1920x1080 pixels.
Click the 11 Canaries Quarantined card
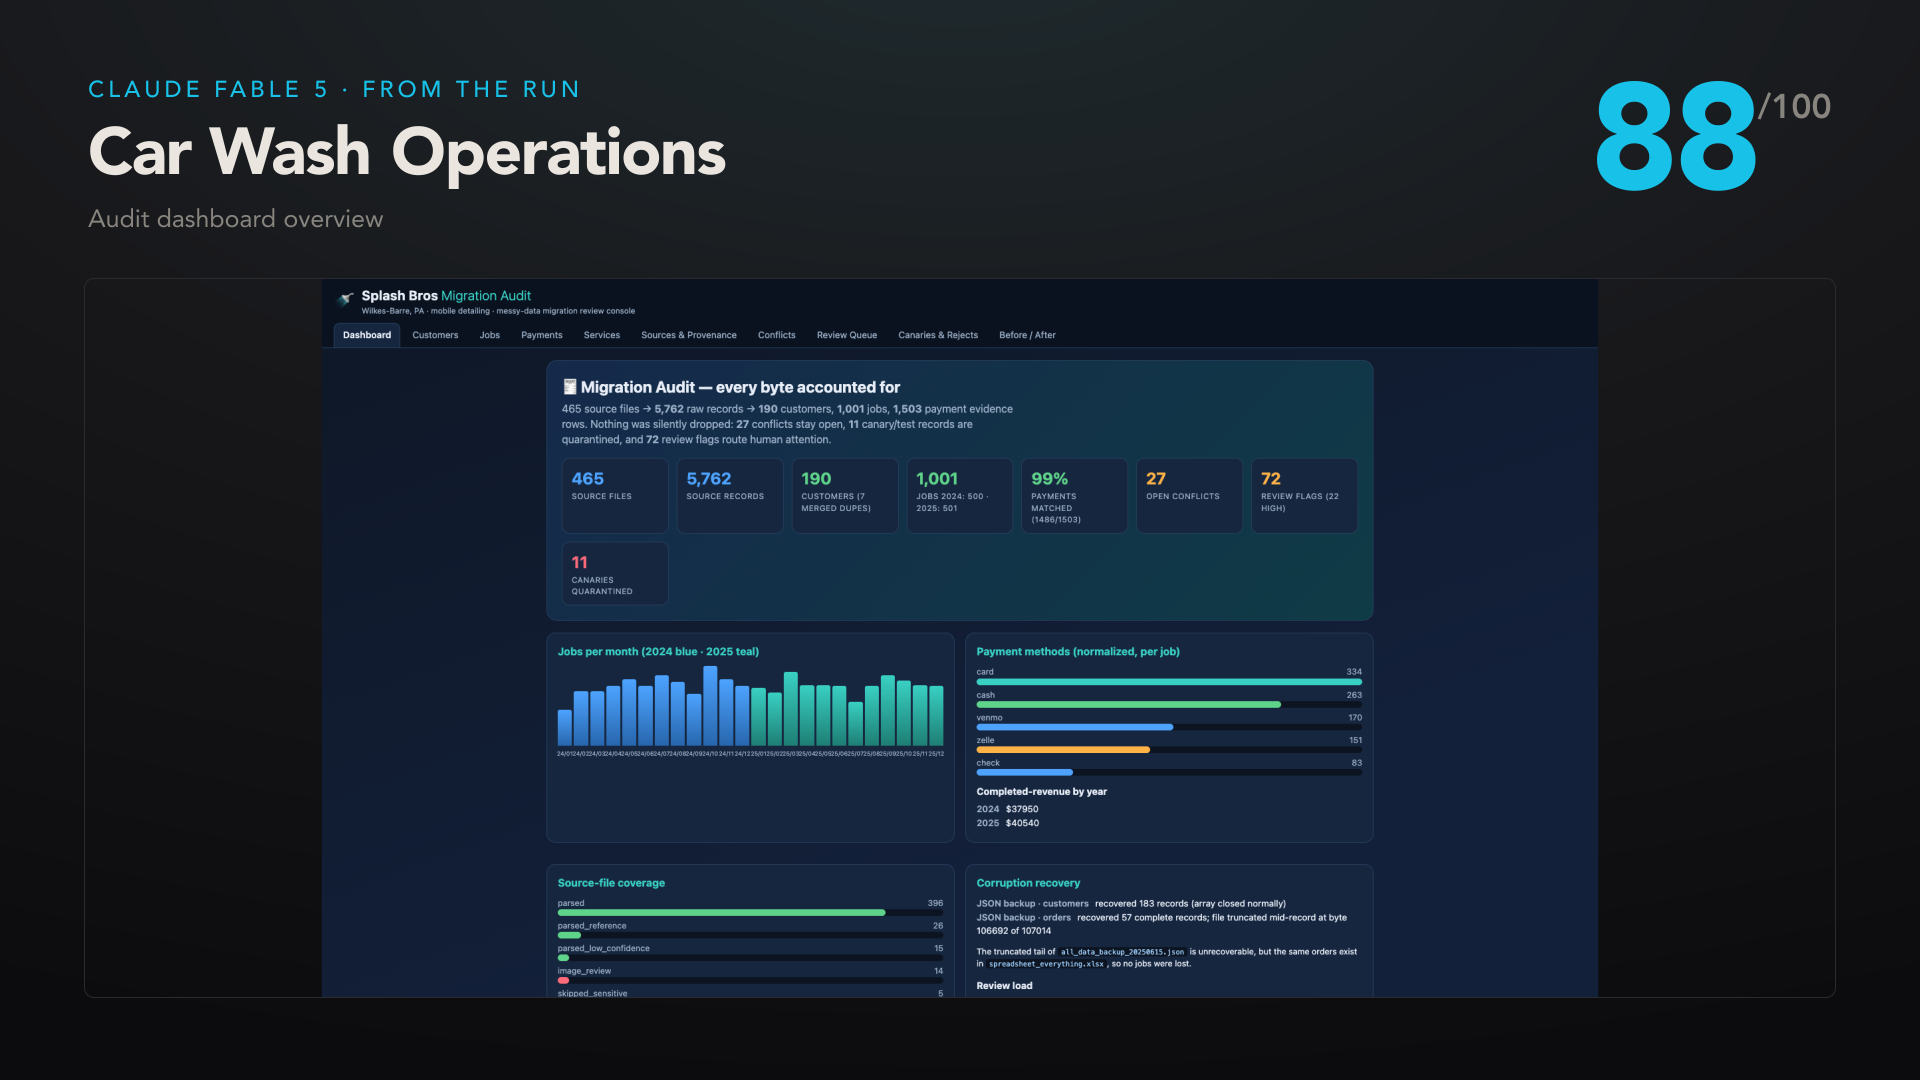(x=615, y=573)
